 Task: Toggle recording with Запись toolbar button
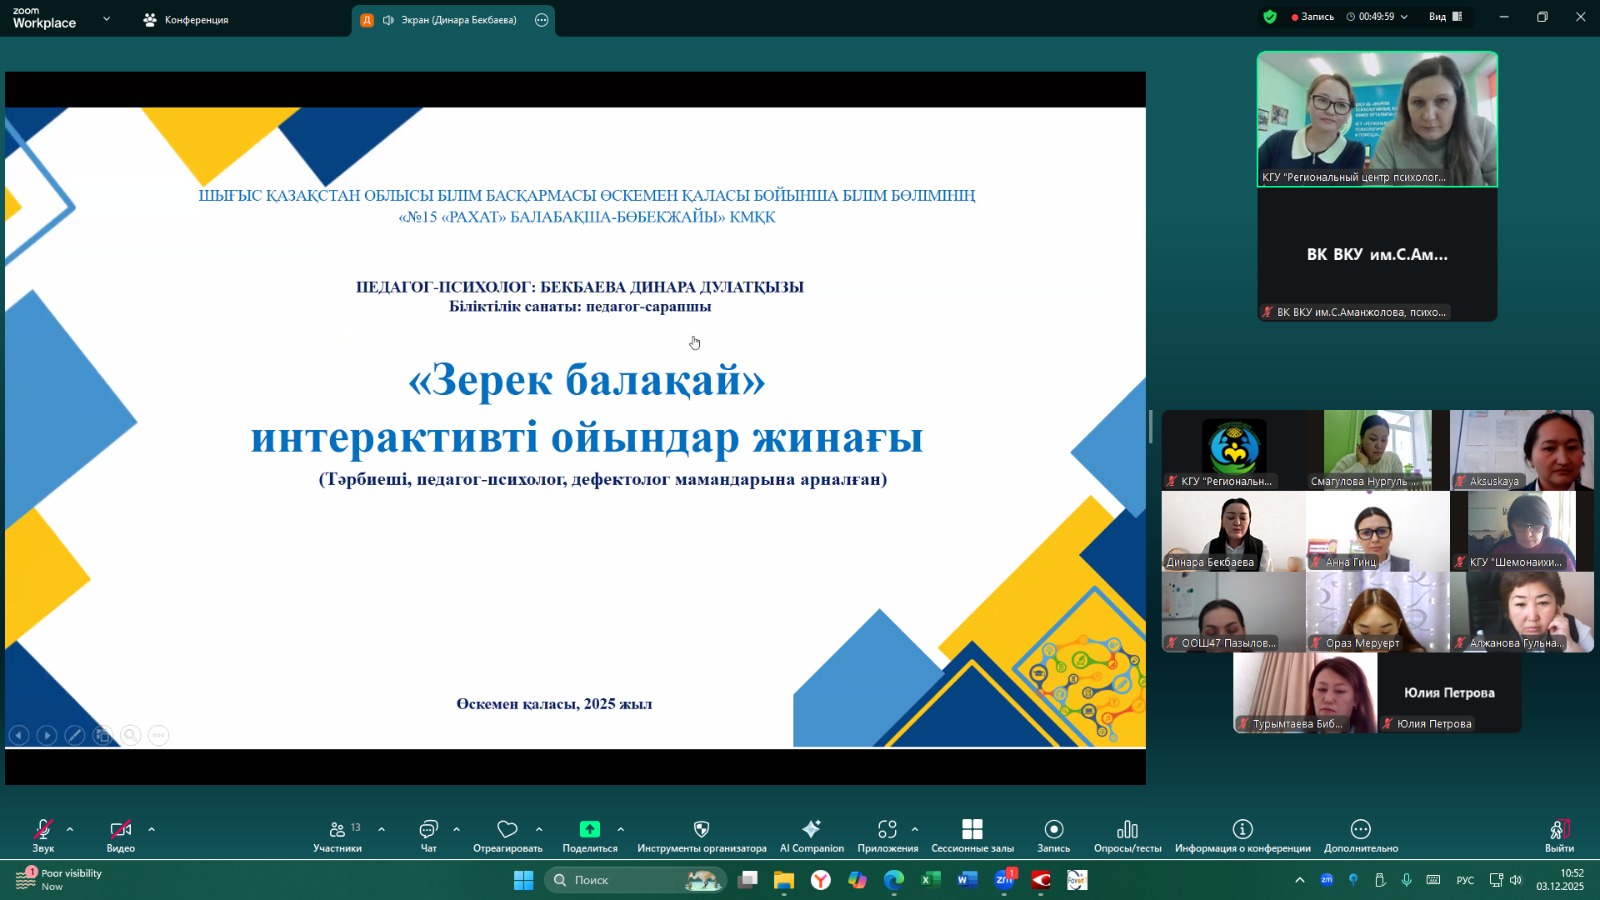pos(1053,835)
